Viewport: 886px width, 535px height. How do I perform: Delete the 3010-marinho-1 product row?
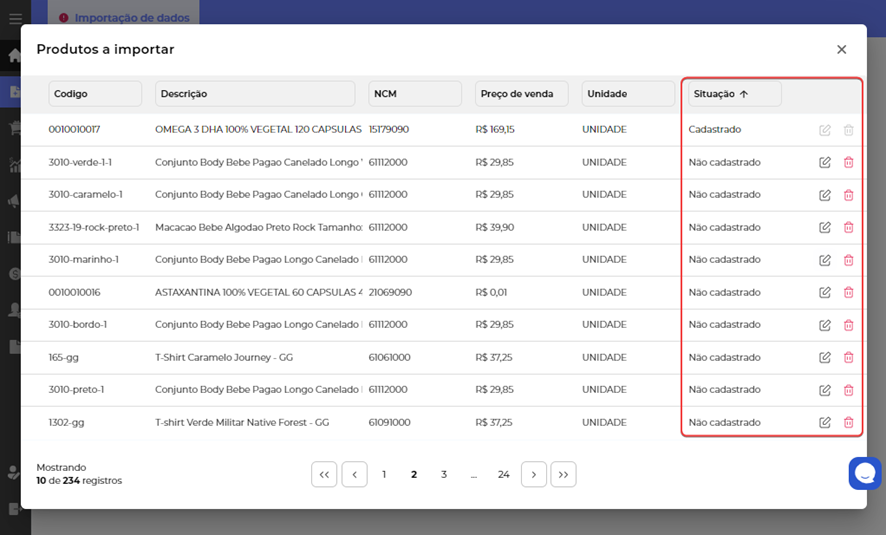click(848, 260)
